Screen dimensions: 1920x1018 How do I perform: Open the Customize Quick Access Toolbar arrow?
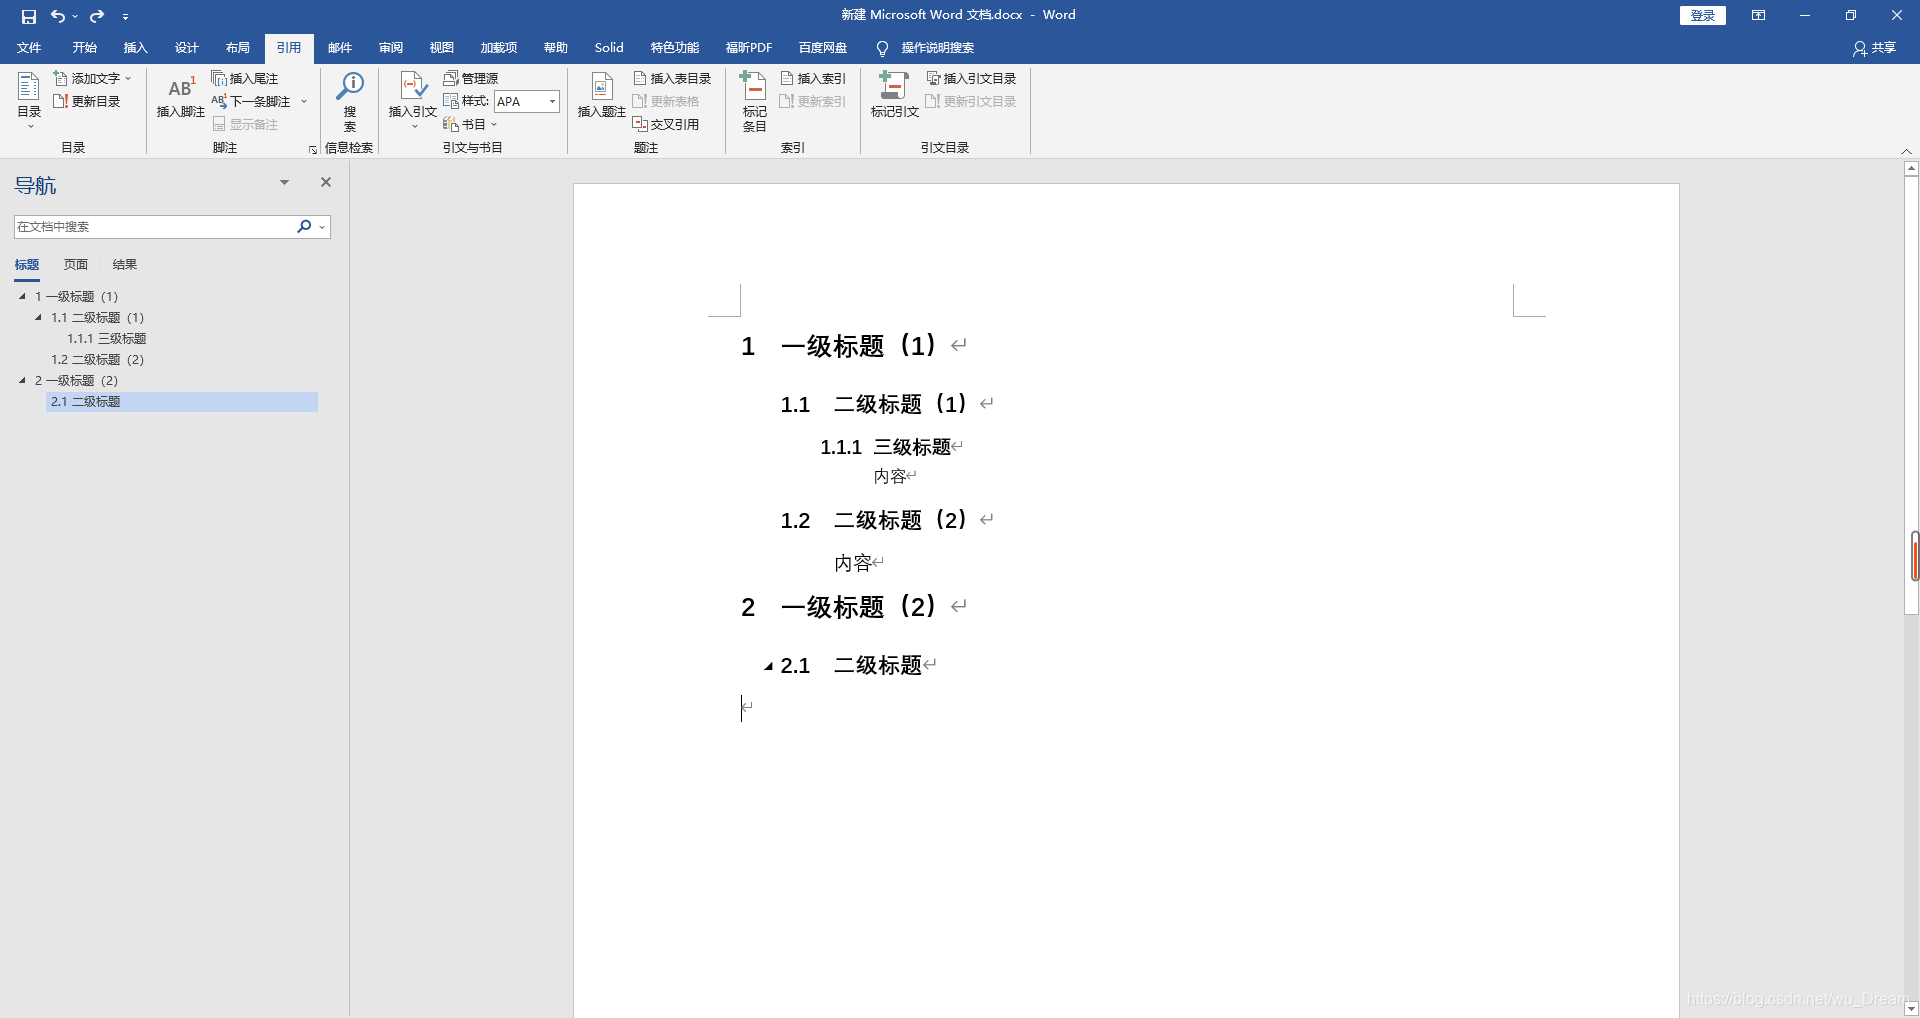click(125, 17)
